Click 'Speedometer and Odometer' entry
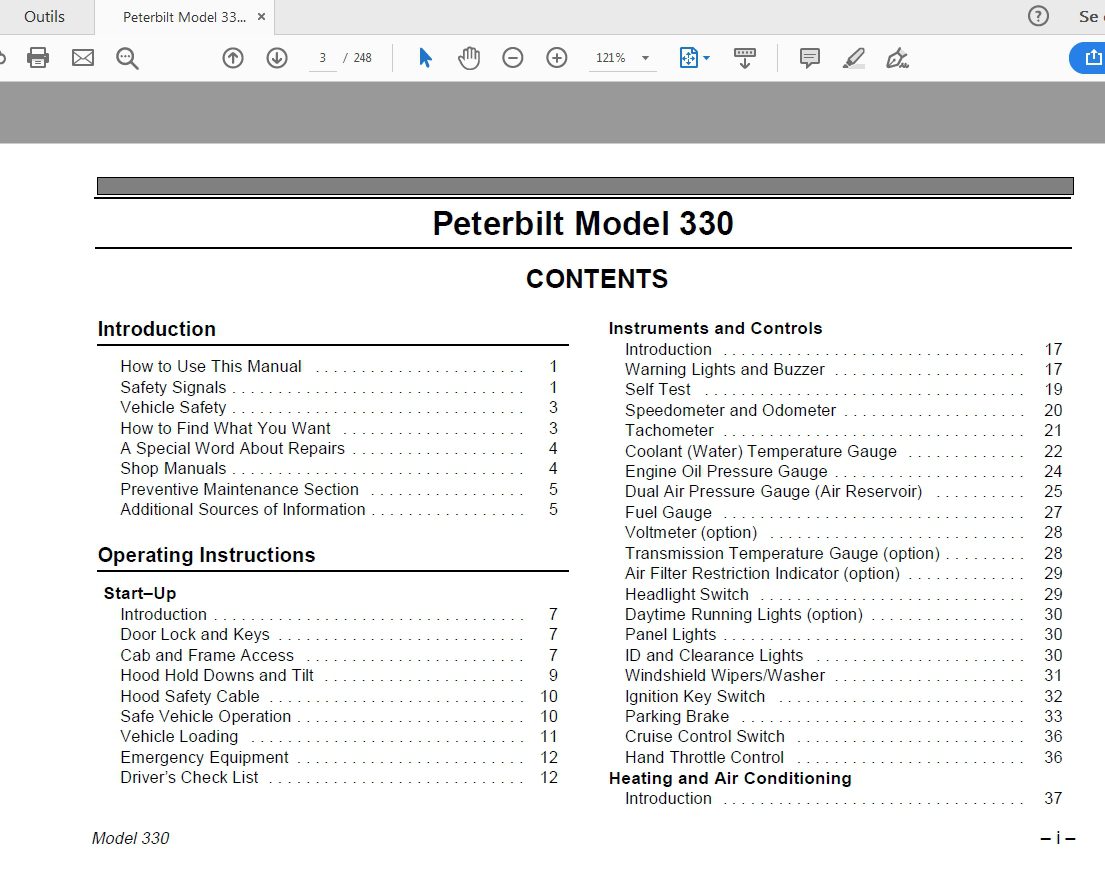The height and width of the screenshot is (872, 1105). coord(731,410)
